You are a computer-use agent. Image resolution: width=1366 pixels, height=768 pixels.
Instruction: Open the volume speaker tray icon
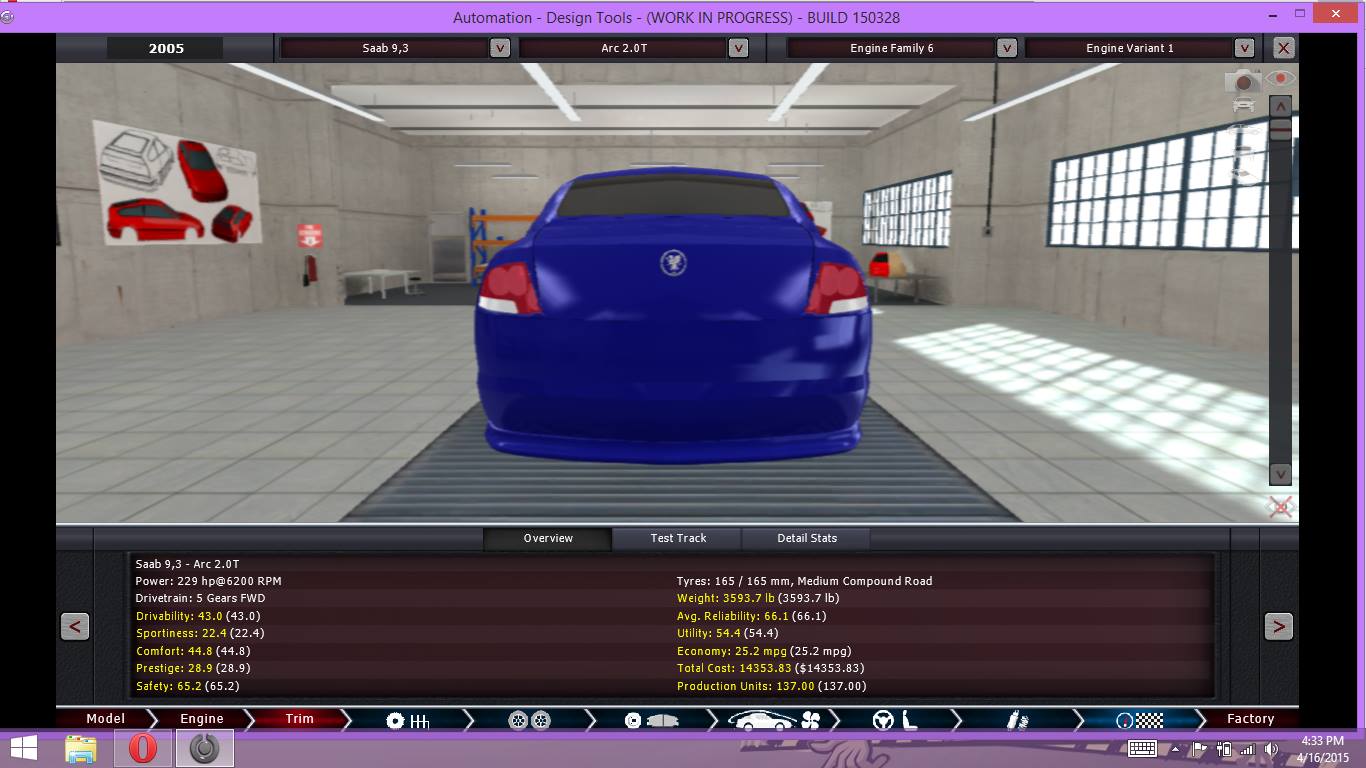click(x=1271, y=749)
